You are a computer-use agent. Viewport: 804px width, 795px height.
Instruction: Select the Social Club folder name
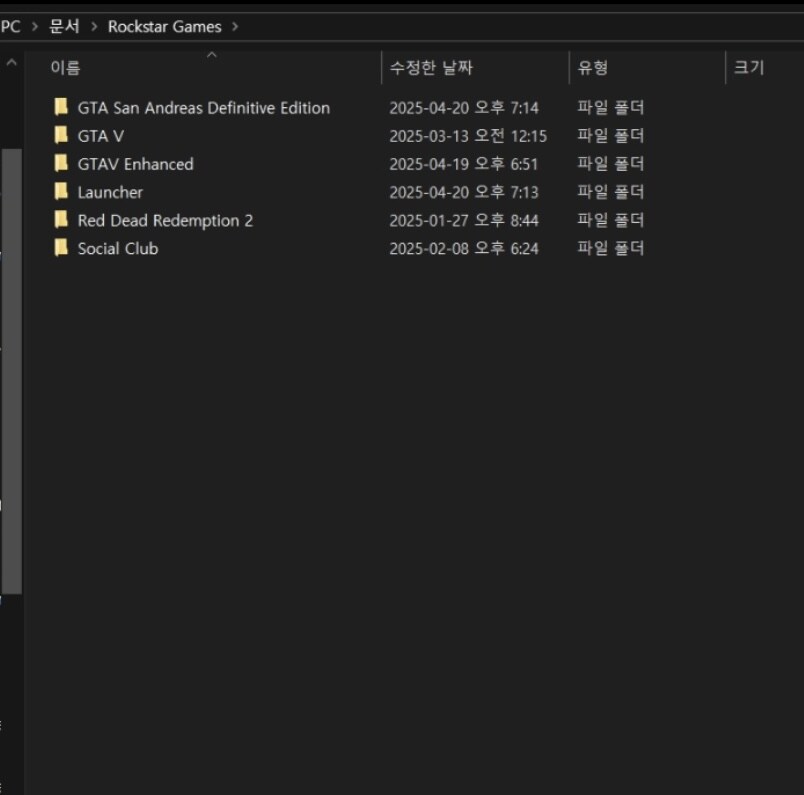[118, 248]
